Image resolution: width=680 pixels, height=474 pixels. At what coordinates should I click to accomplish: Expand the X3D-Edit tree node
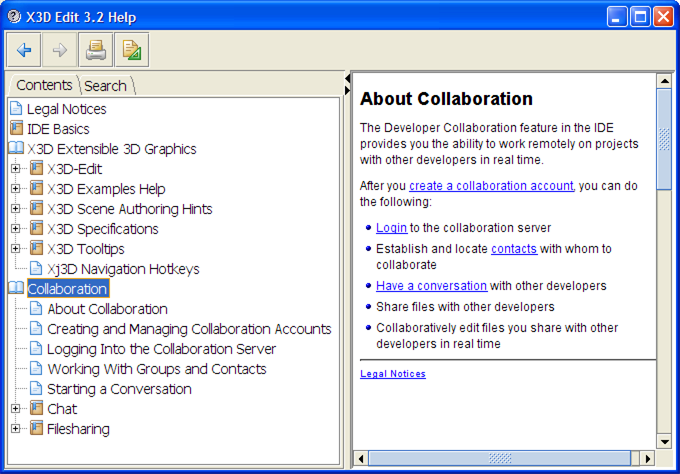click(16, 169)
